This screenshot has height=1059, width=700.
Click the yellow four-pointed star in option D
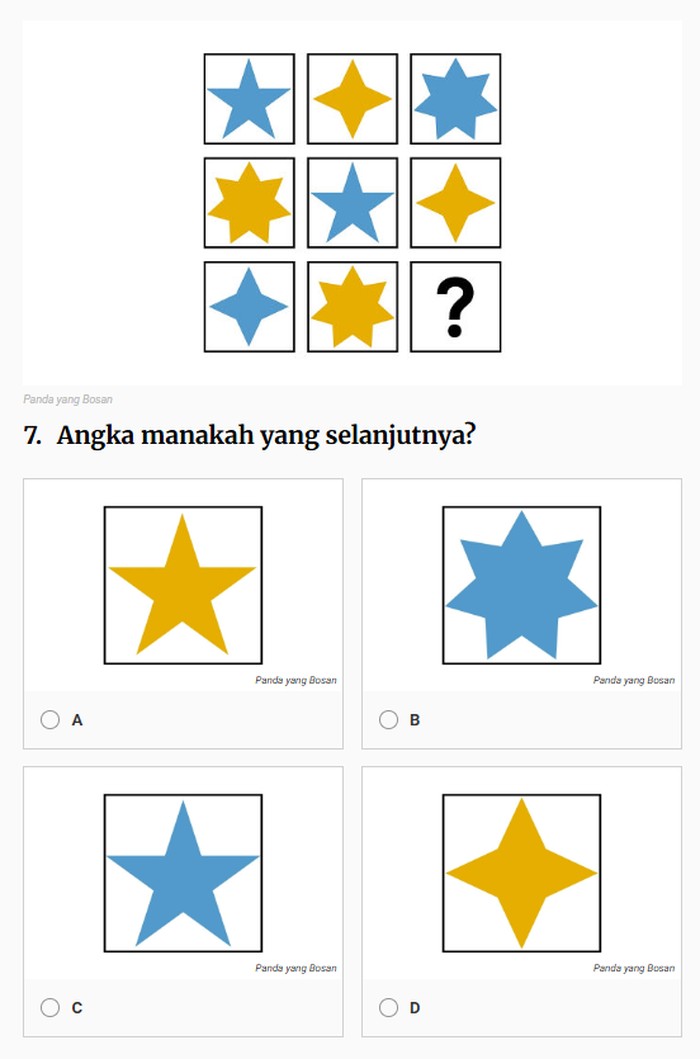pos(521,874)
